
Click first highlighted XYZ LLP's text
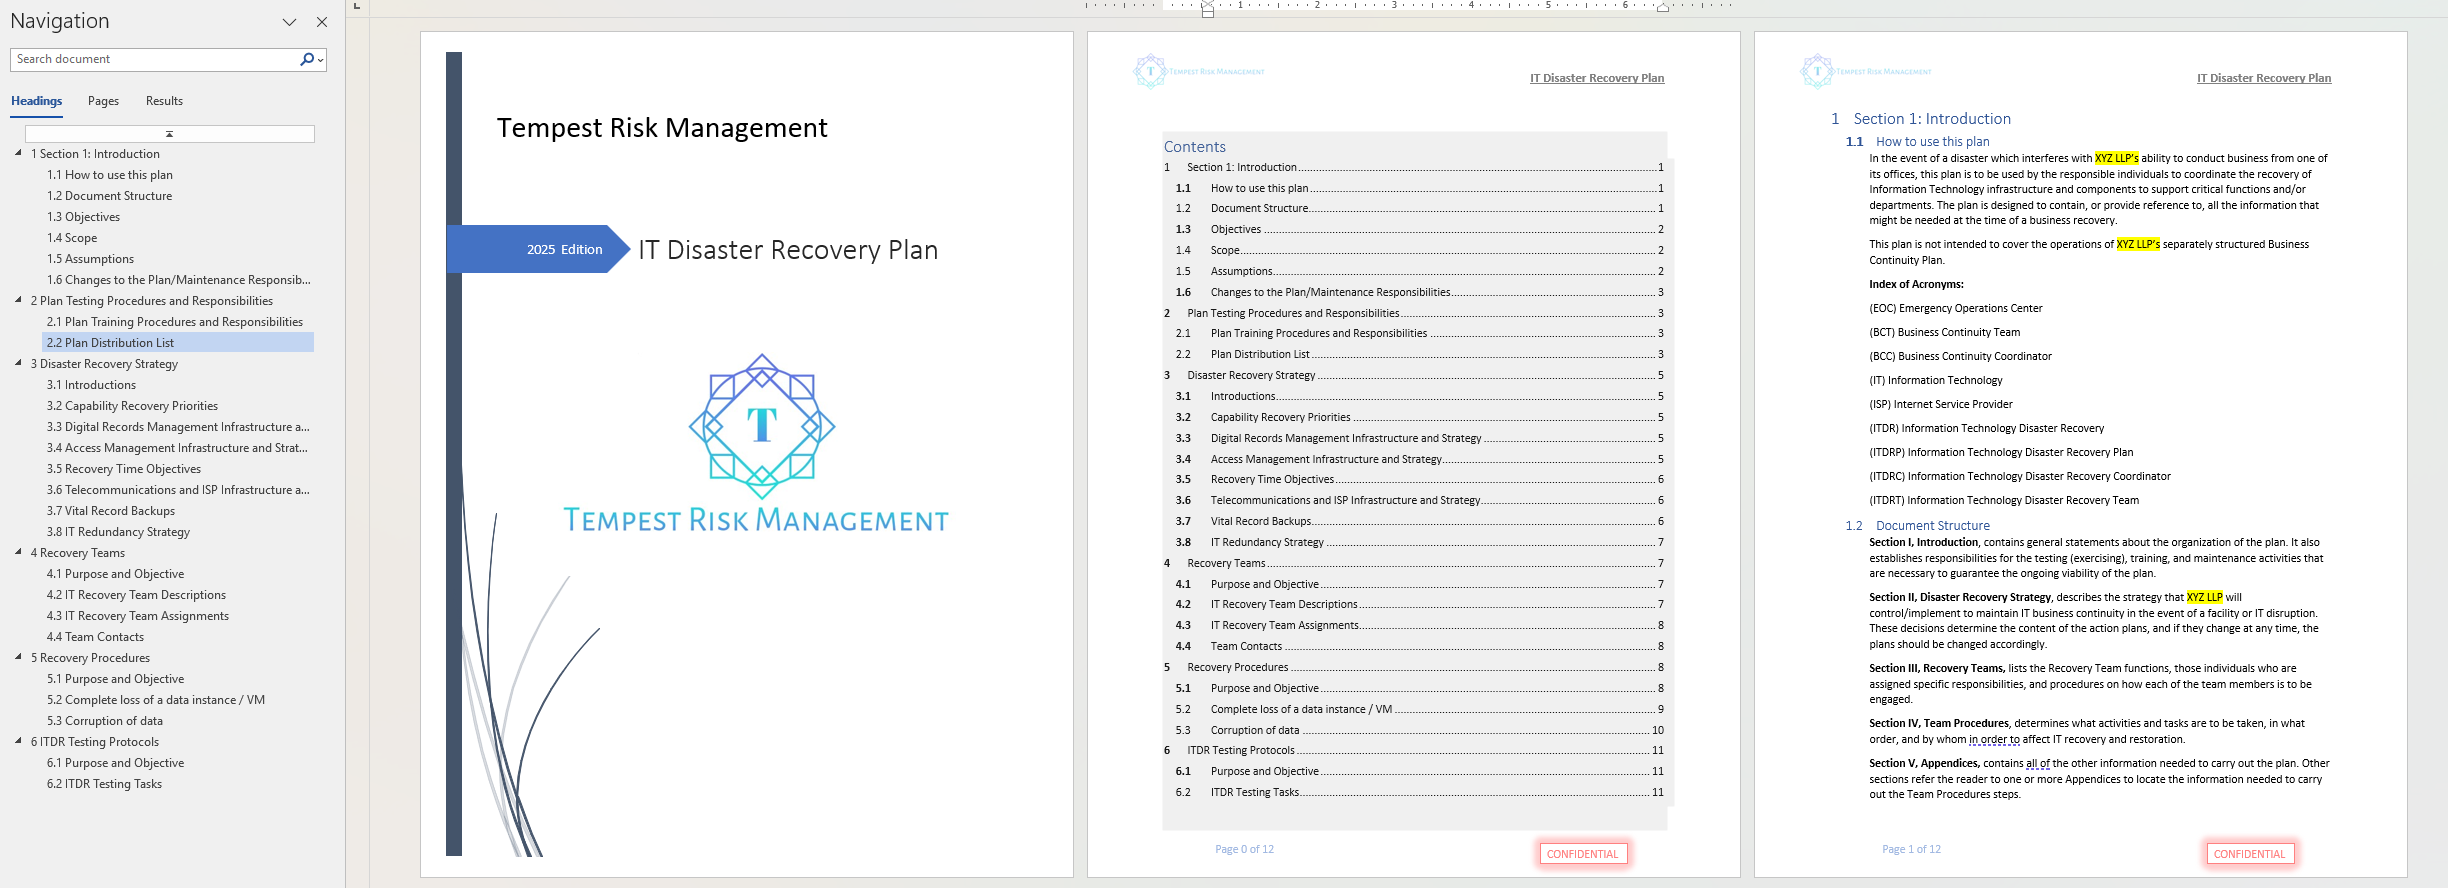tap(2116, 158)
